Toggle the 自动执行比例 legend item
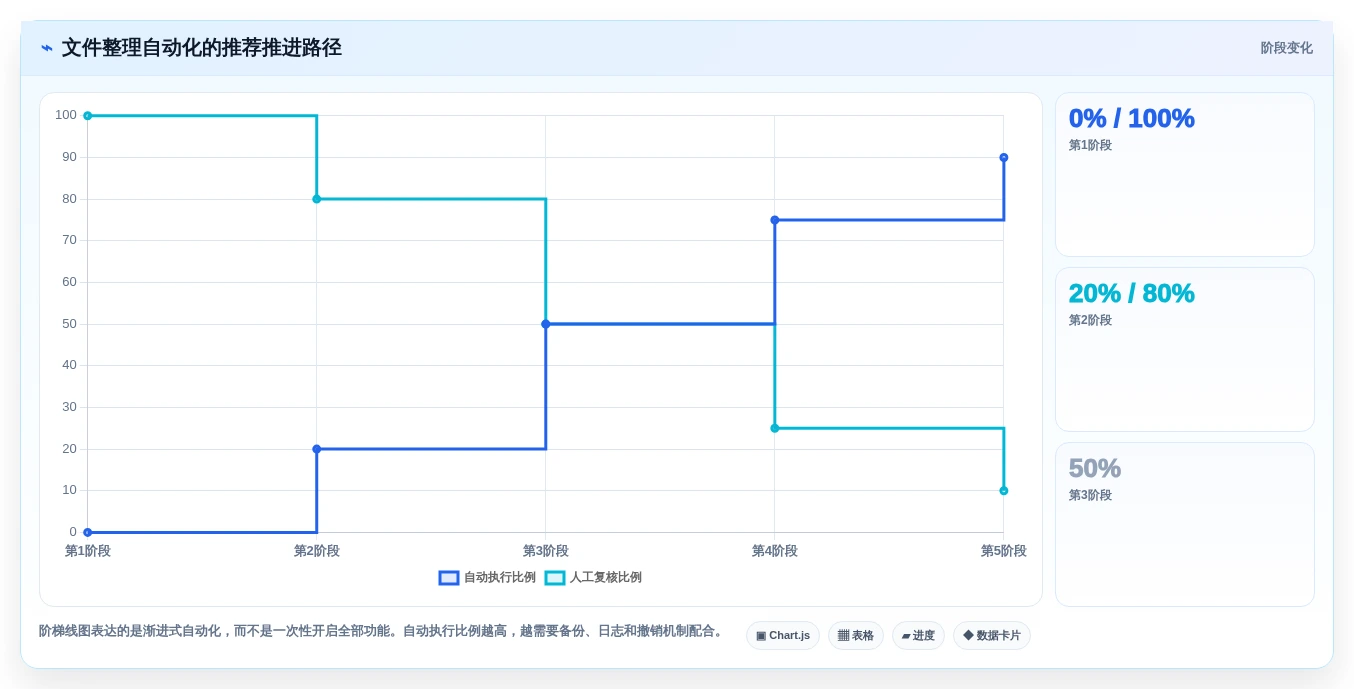 pos(488,578)
